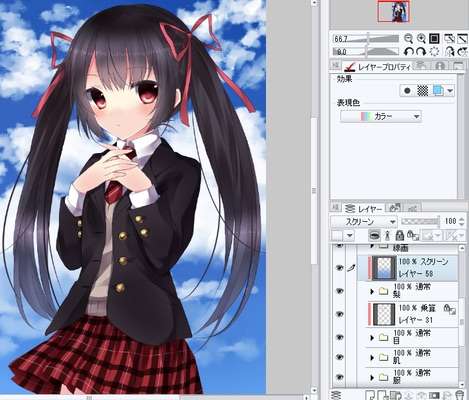Reset view to 100% in navigator

click(434, 39)
